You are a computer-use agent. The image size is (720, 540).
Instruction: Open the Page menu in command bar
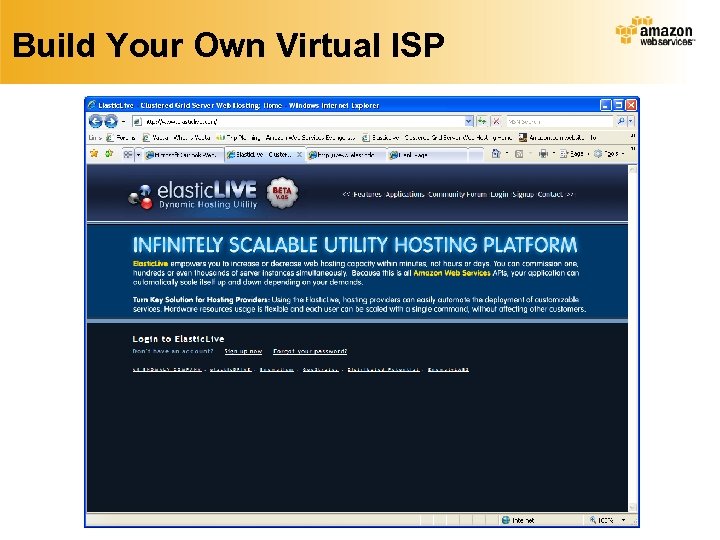572,154
